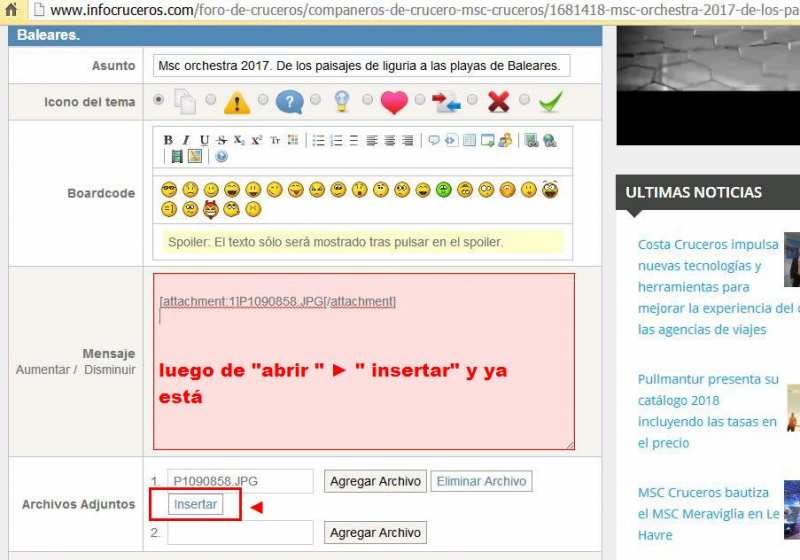The image size is (800, 560).
Task: Click Agregar Archivo for the second attachment
Action: [375, 532]
